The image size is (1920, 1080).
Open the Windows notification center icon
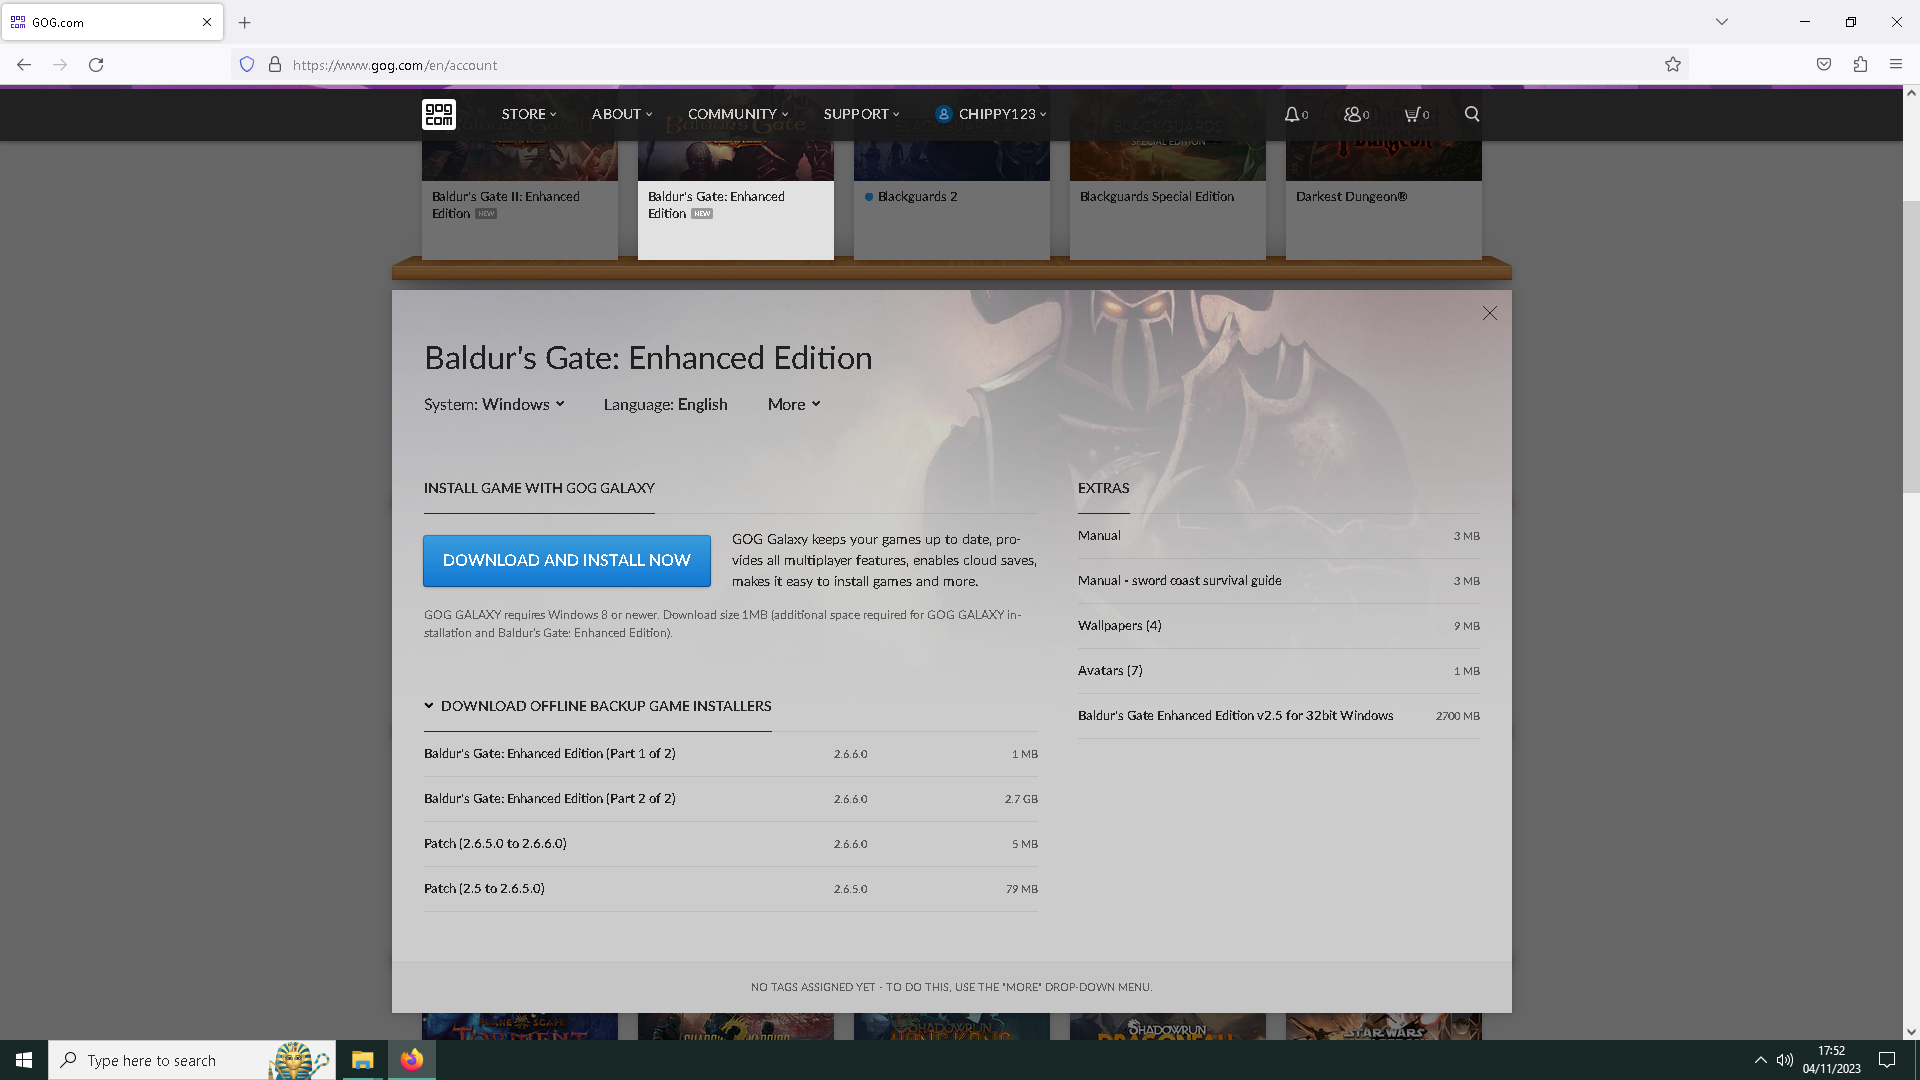1887,1060
